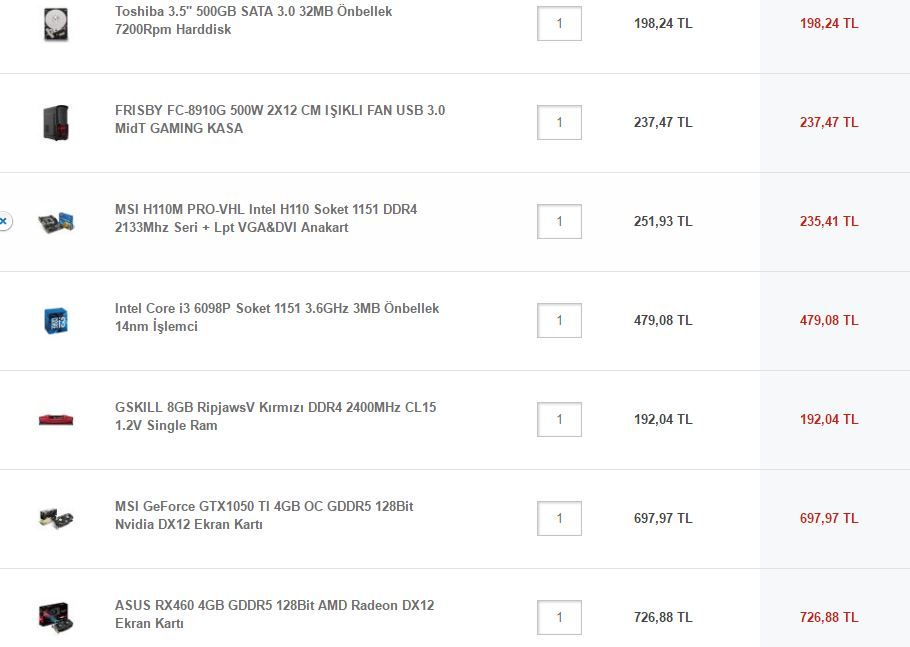The height and width of the screenshot is (647, 910).
Task: Open the GSKILL 8GB RipjawsV Ram link
Action: 275,416
